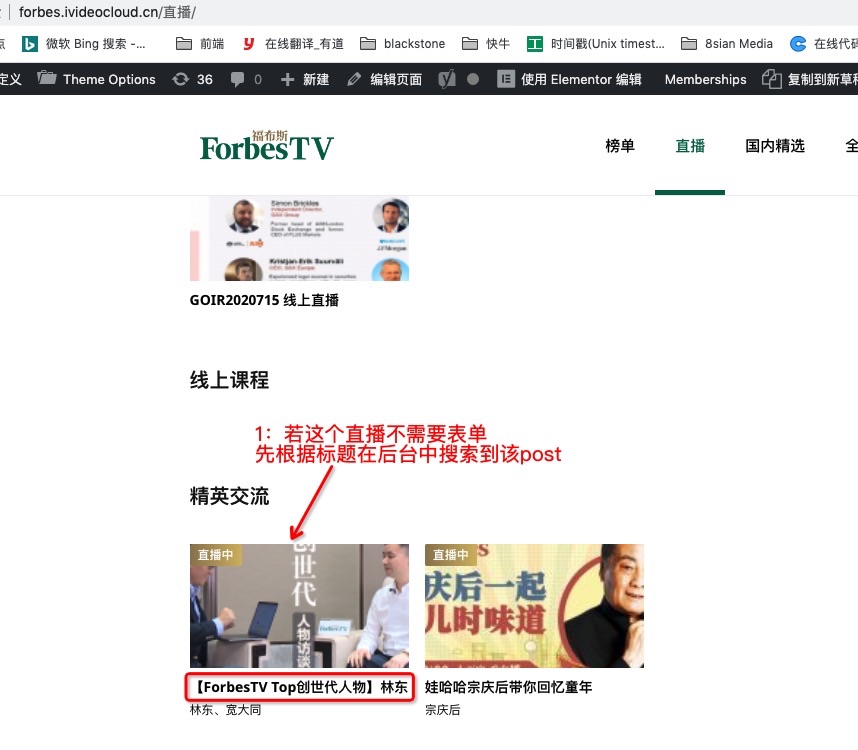
Task: Switch to the 榜单 navigation tab
Action: tap(620, 146)
